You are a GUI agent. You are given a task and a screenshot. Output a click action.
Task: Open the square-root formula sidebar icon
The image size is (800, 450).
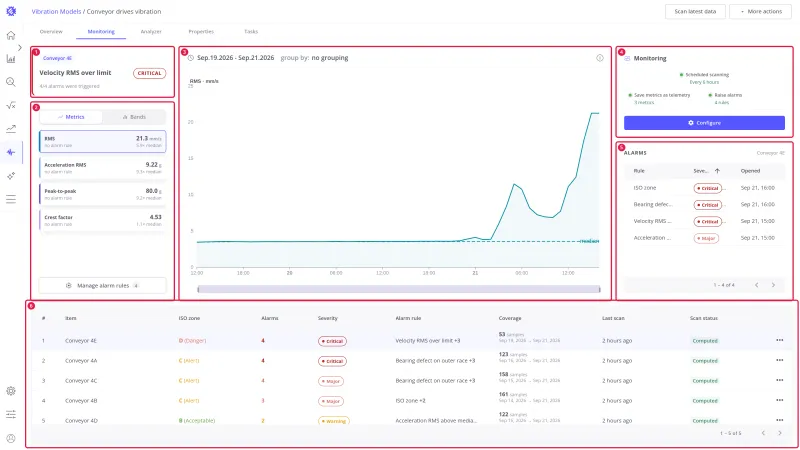(x=11, y=105)
